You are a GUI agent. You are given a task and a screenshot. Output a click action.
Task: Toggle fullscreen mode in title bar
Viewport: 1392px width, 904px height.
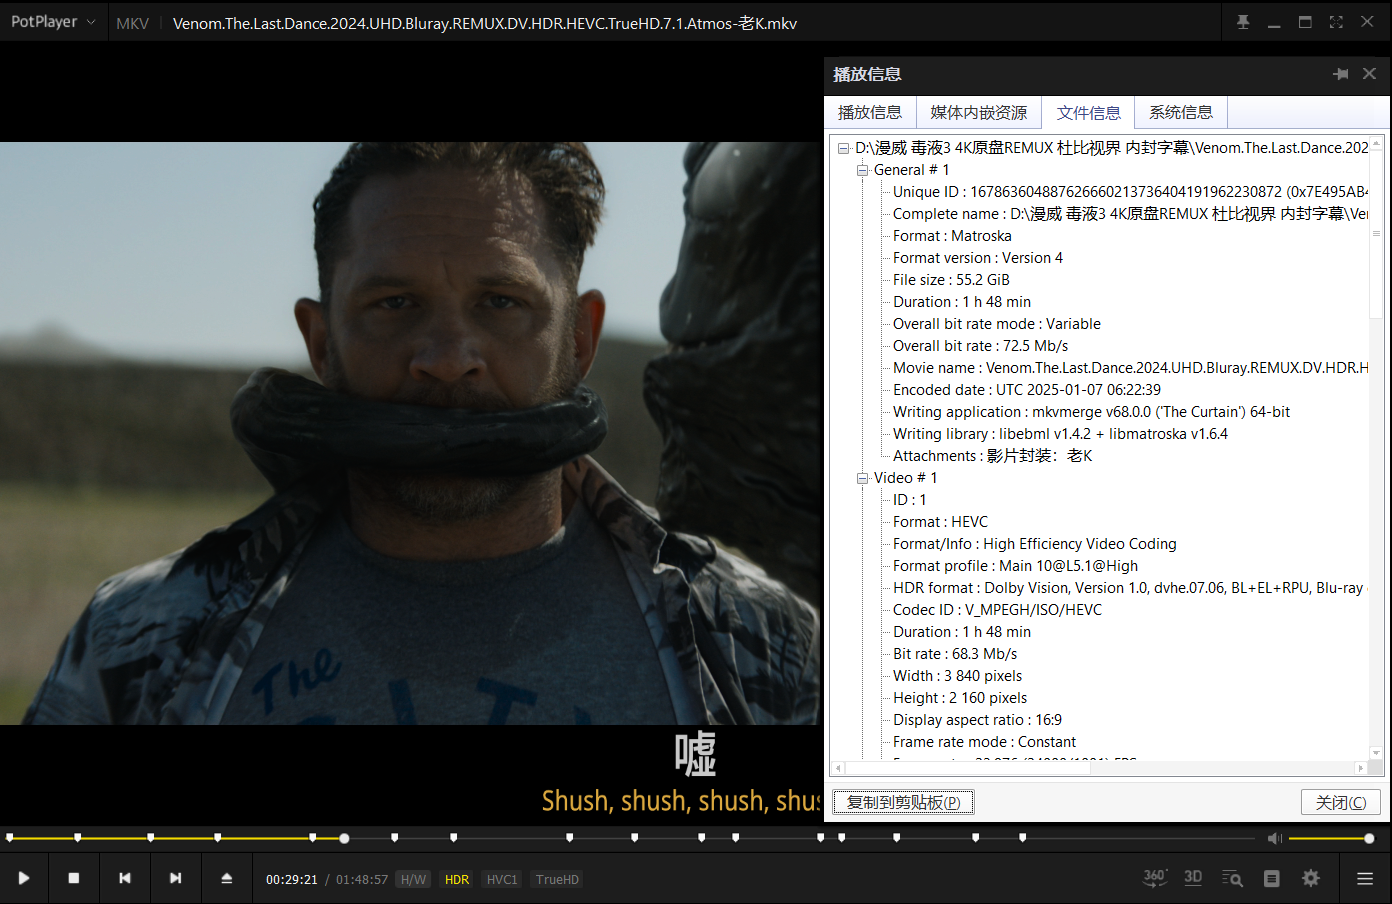(1336, 22)
